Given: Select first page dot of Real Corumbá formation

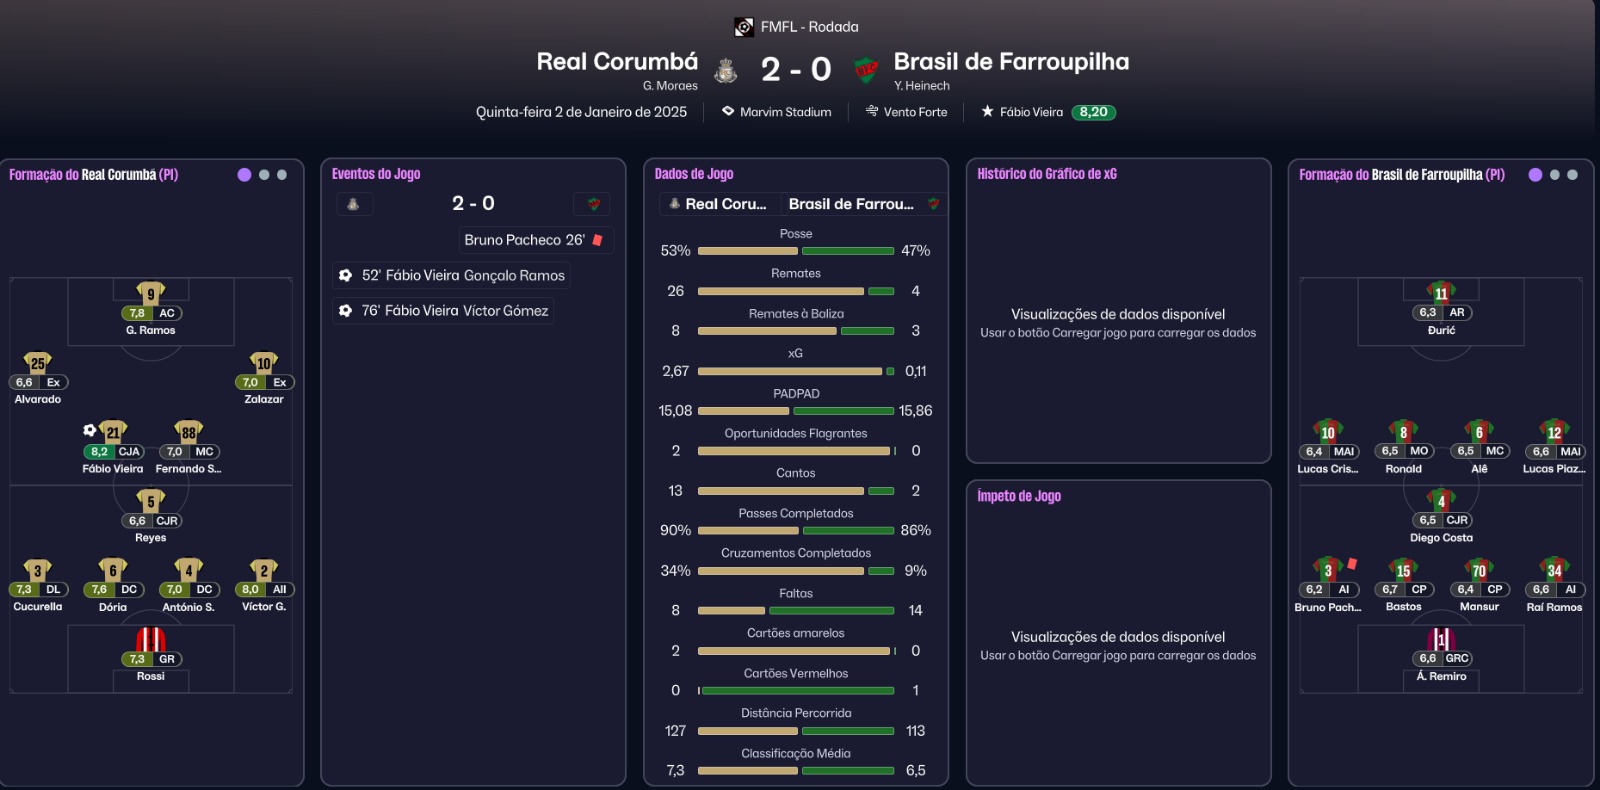Looking at the screenshot, I should click(x=244, y=175).
